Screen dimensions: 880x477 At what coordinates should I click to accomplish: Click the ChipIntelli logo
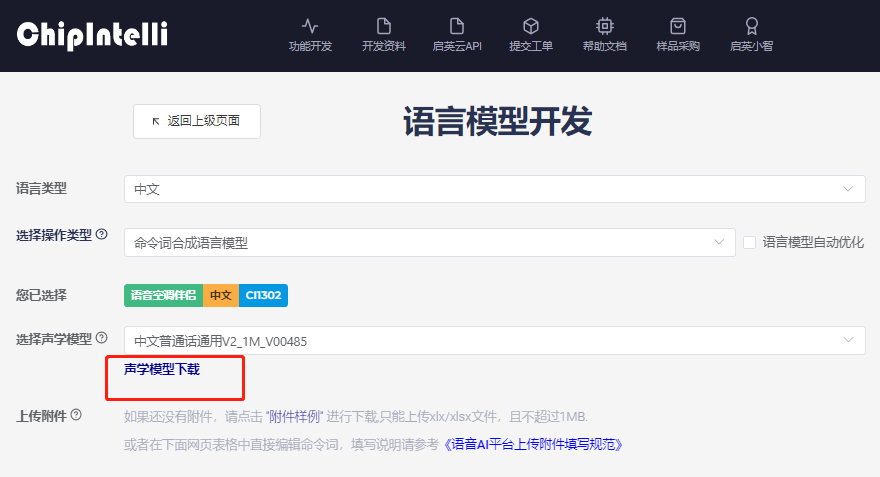pos(92,35)
